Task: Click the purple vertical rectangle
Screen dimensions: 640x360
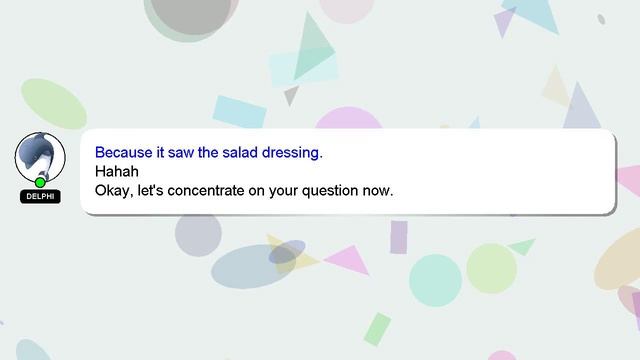Action: click(x=399, y=237)
